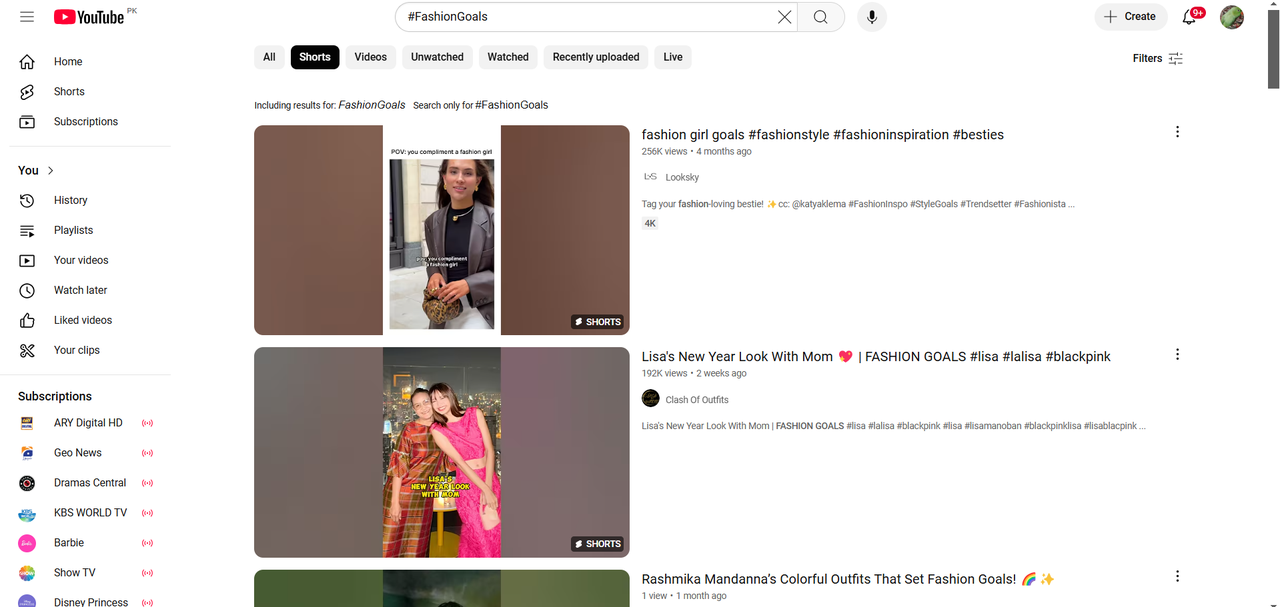The height and width of the screenshot is (607, 1280).
Task: Select the Videos filter chip
Action: (x=370, y=57)
